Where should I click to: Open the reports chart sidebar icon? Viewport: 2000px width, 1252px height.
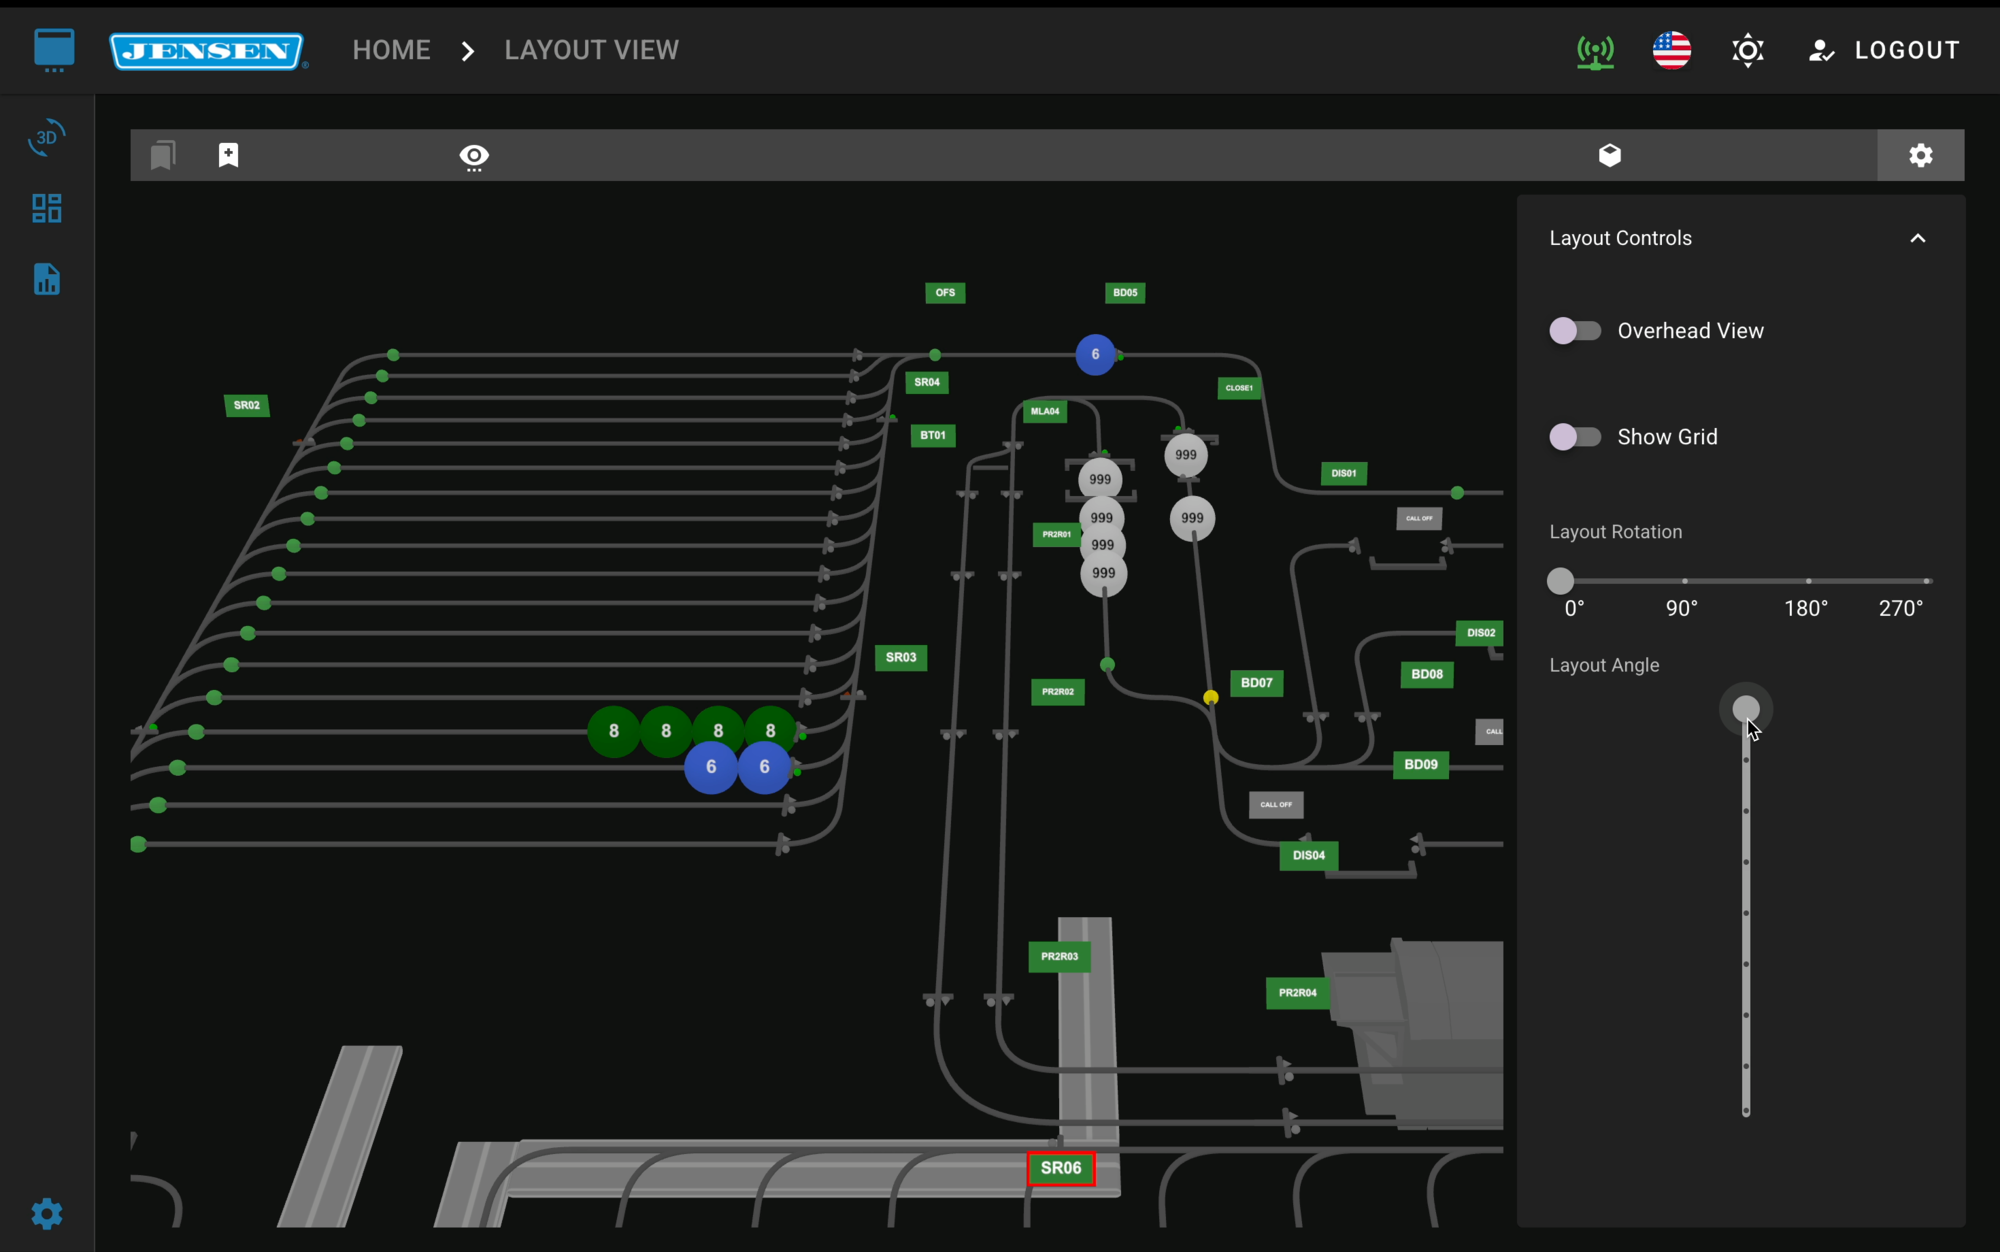(46, 279)
